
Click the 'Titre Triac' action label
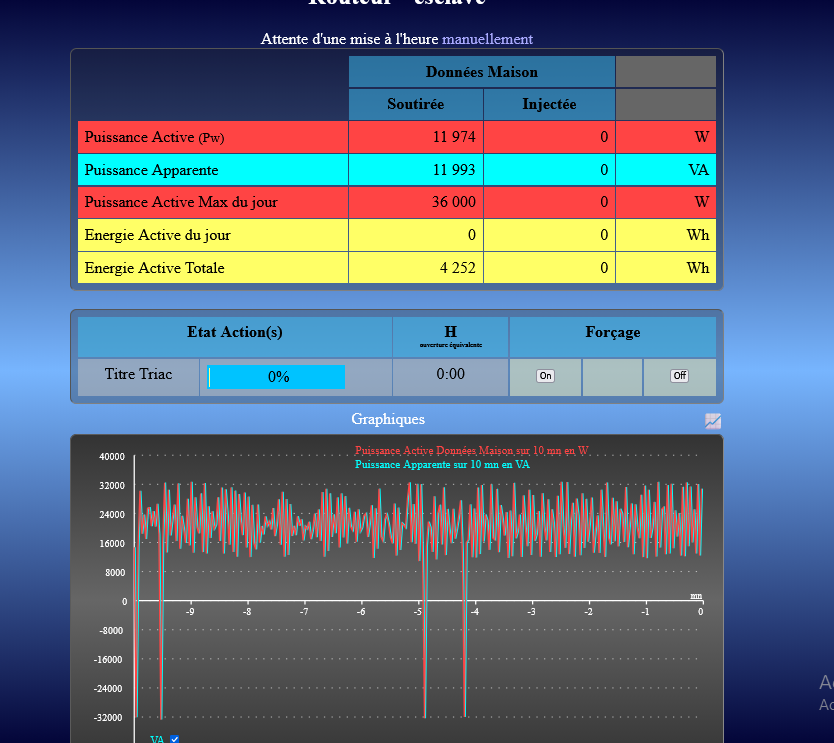[138, 374]
